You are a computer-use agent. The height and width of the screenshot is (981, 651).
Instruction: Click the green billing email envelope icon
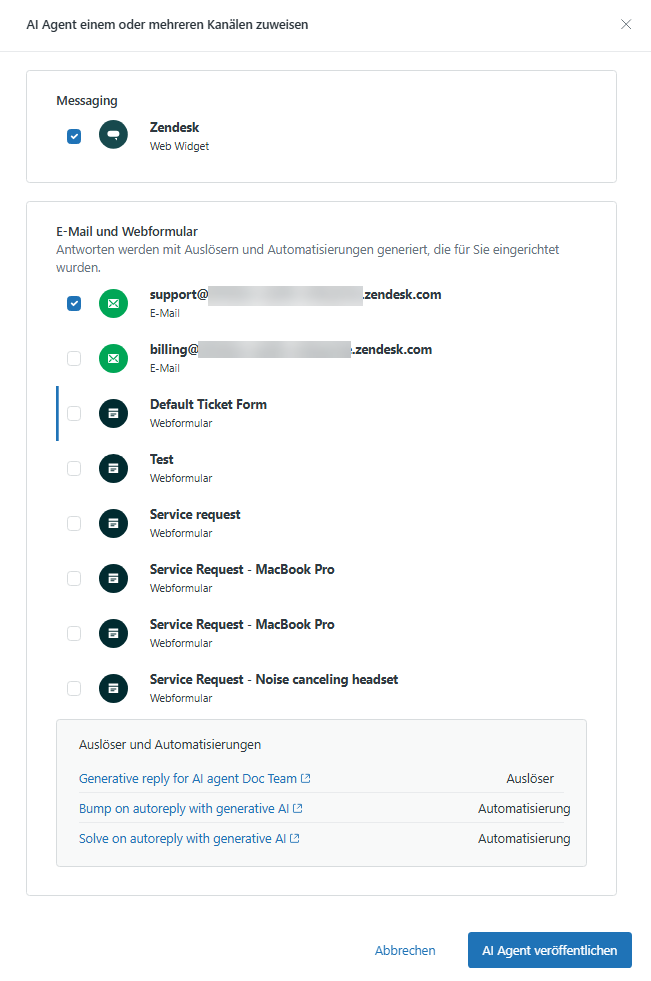click(113, 358)
